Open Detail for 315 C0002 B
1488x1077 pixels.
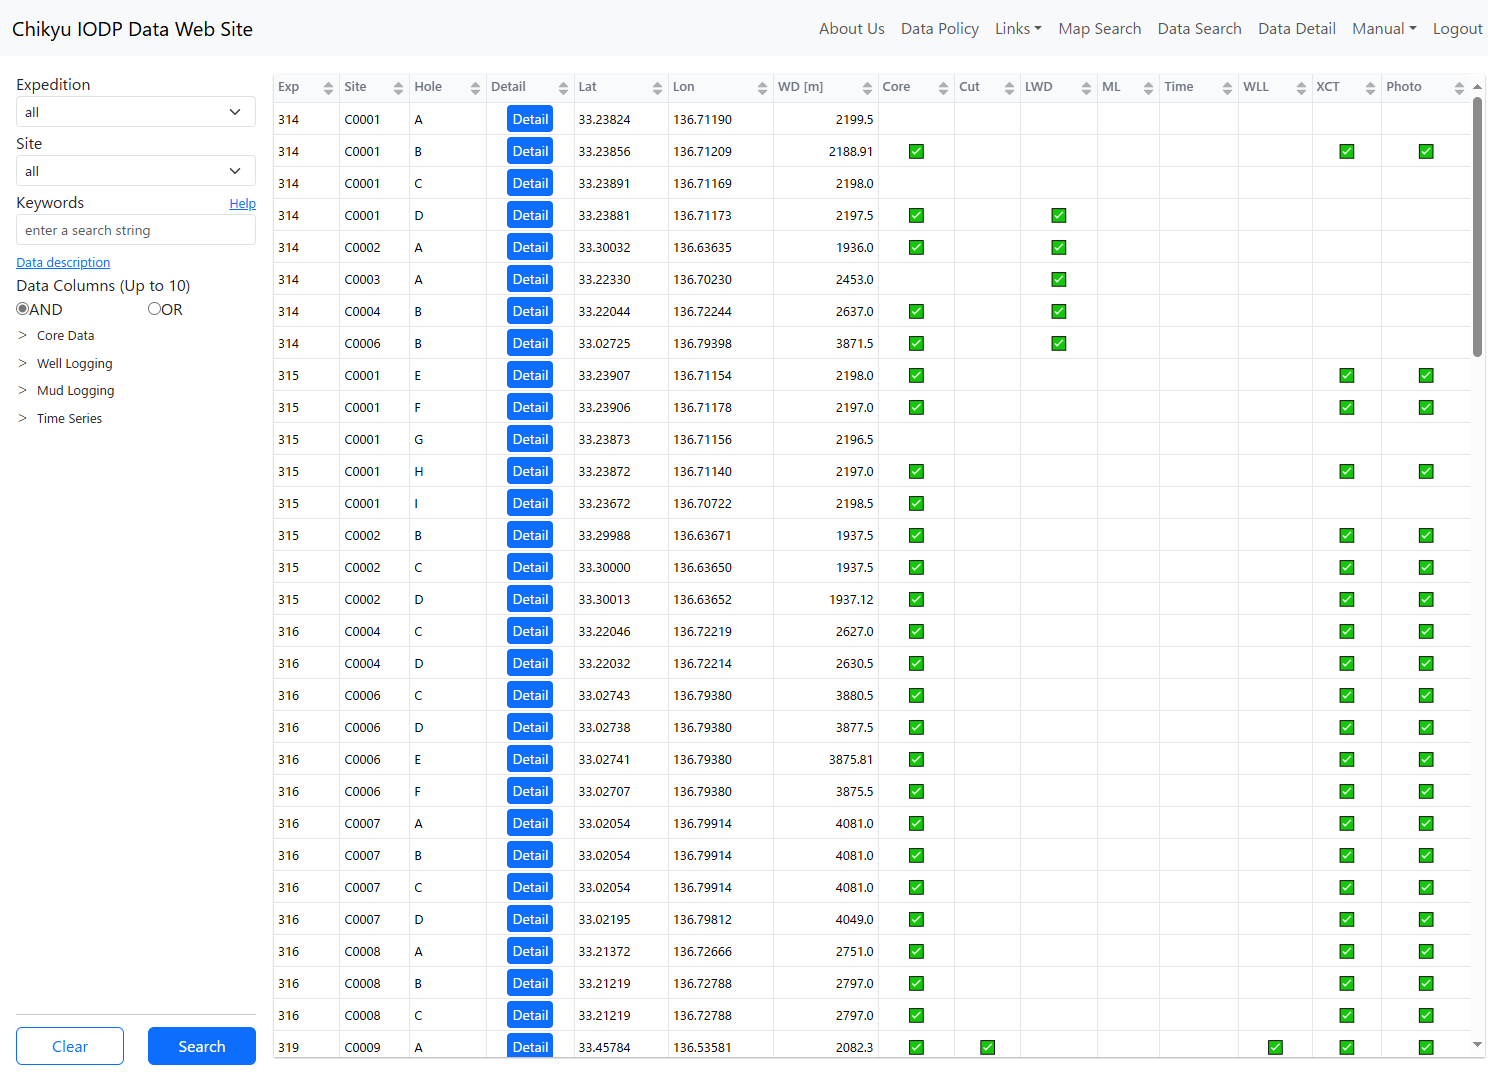530,535
